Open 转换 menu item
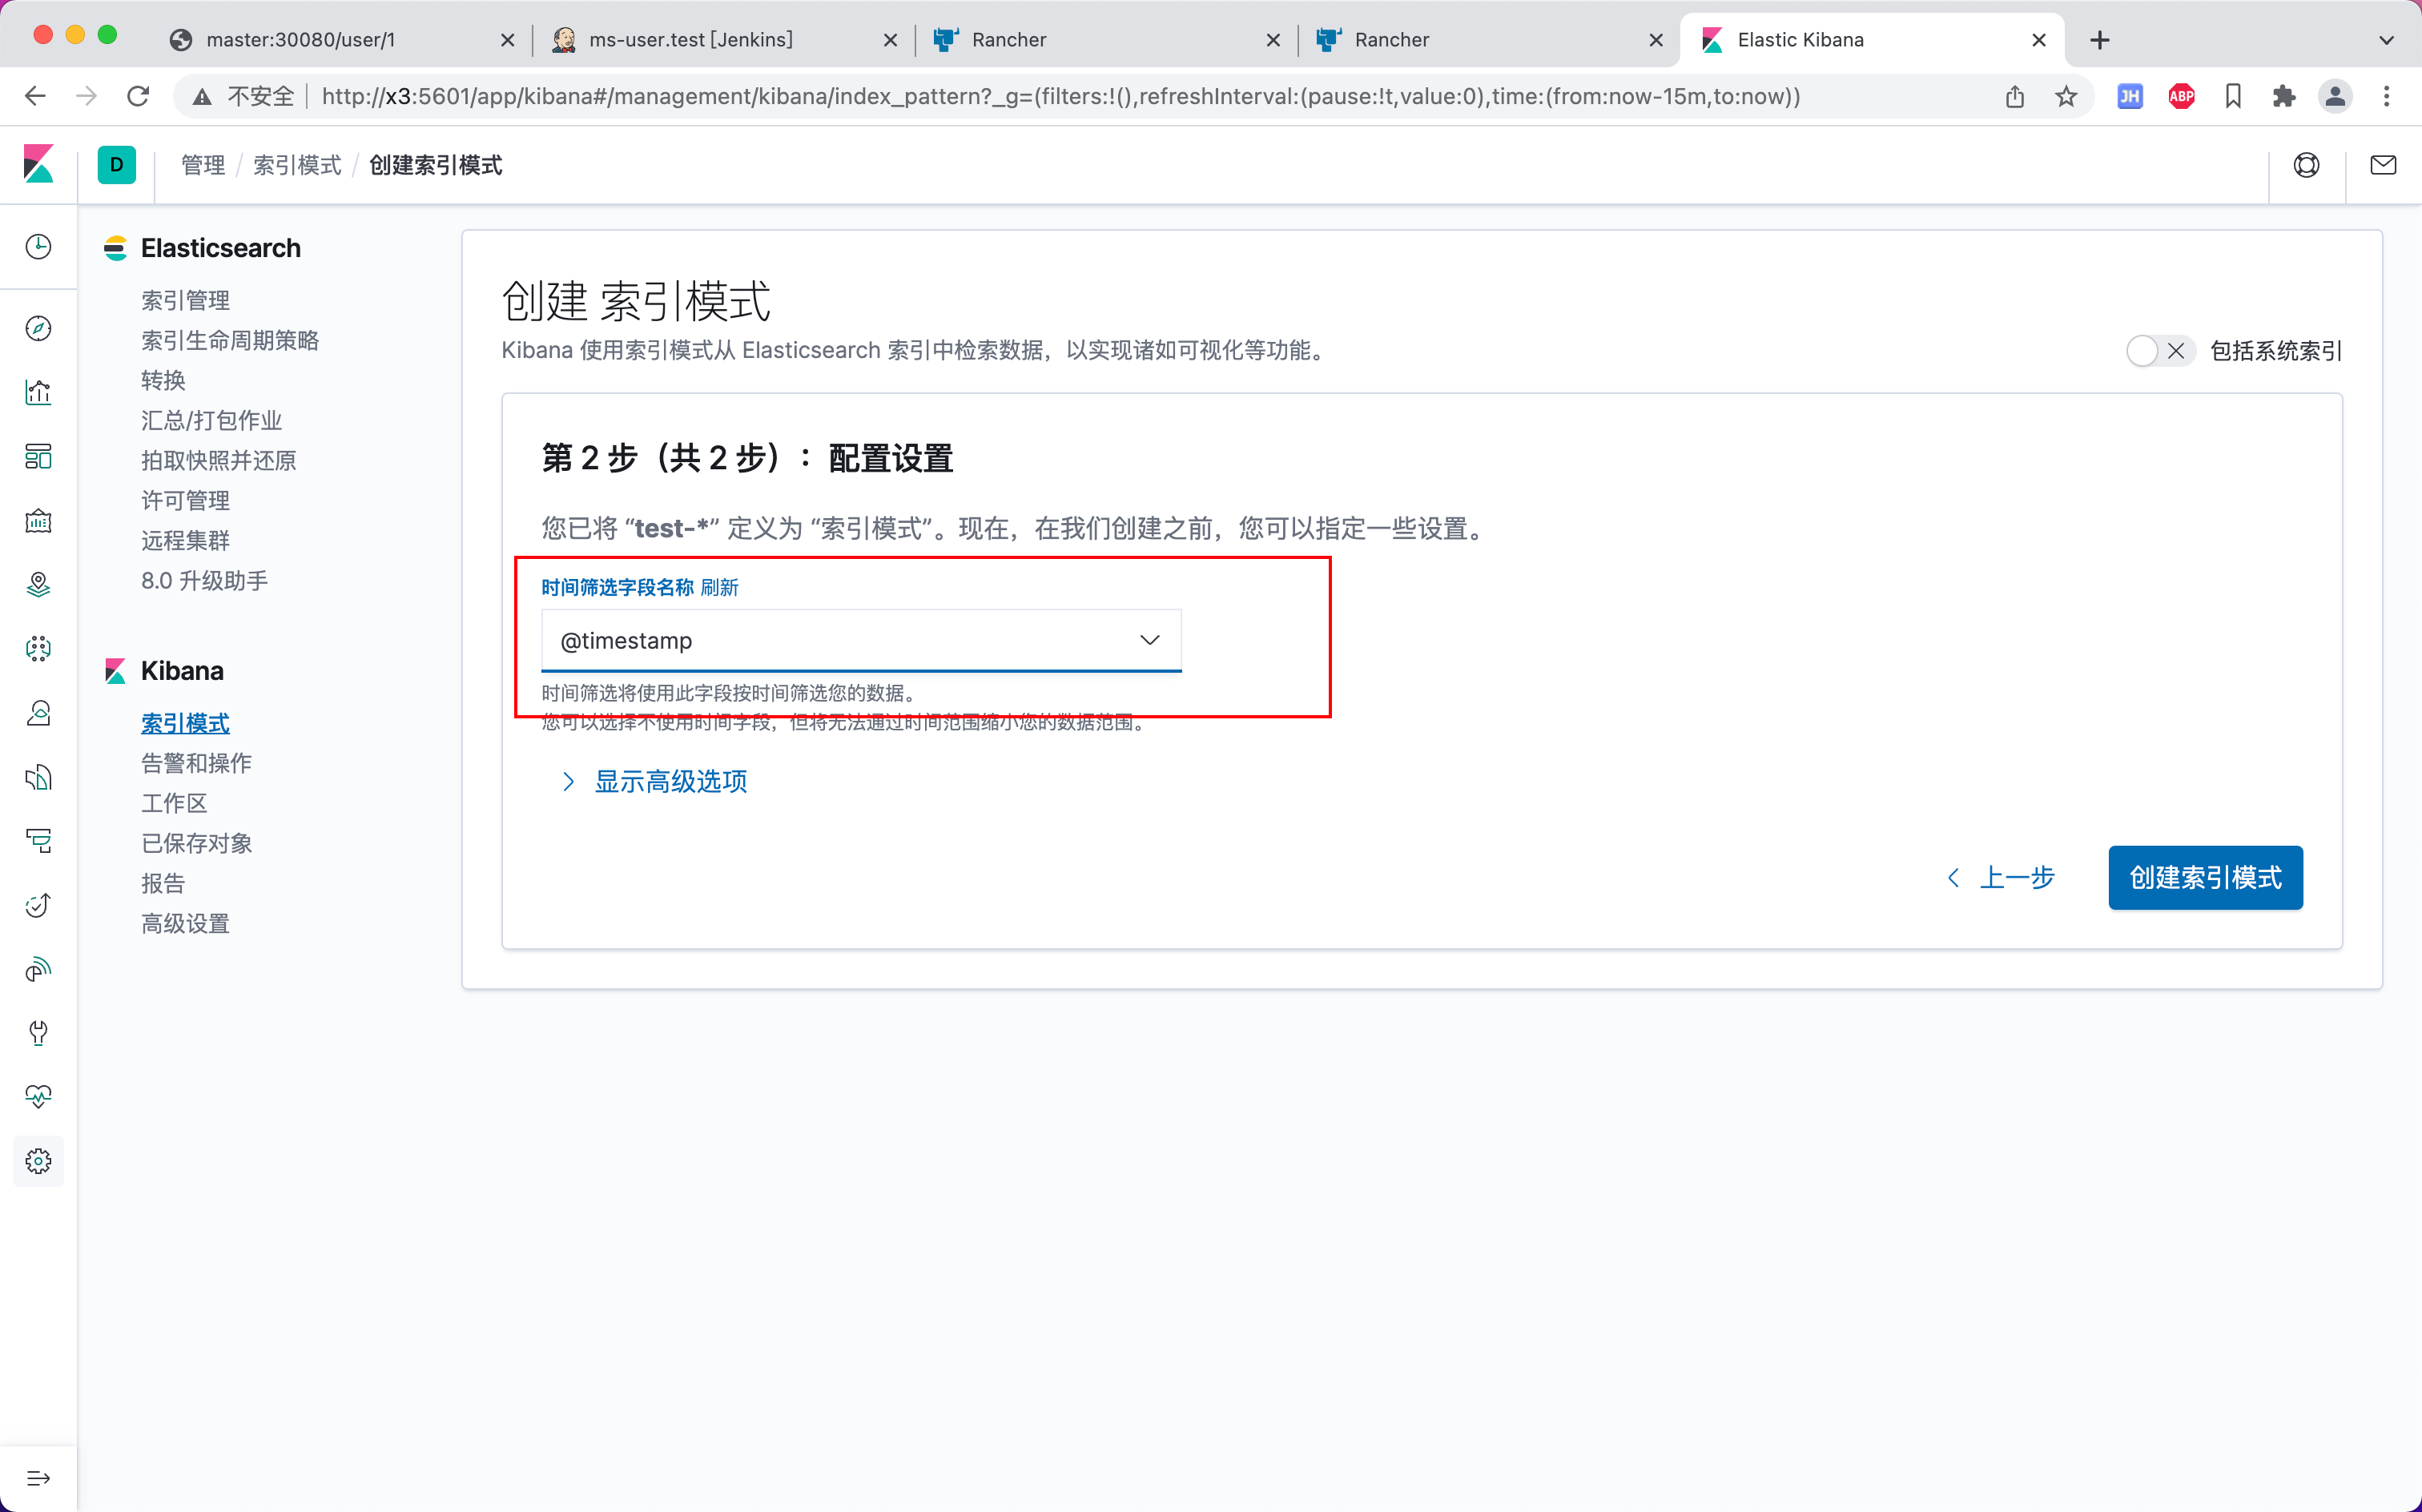 click(x=163, y=380)
